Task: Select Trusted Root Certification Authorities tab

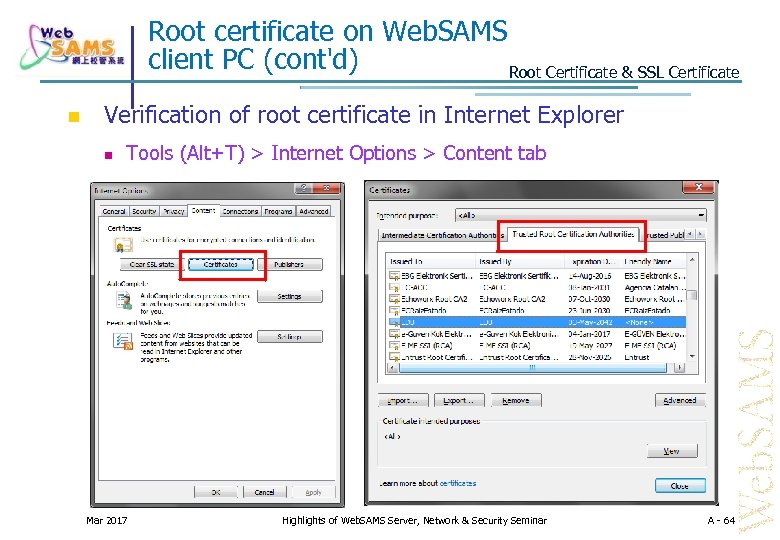Action: point(573,234)
